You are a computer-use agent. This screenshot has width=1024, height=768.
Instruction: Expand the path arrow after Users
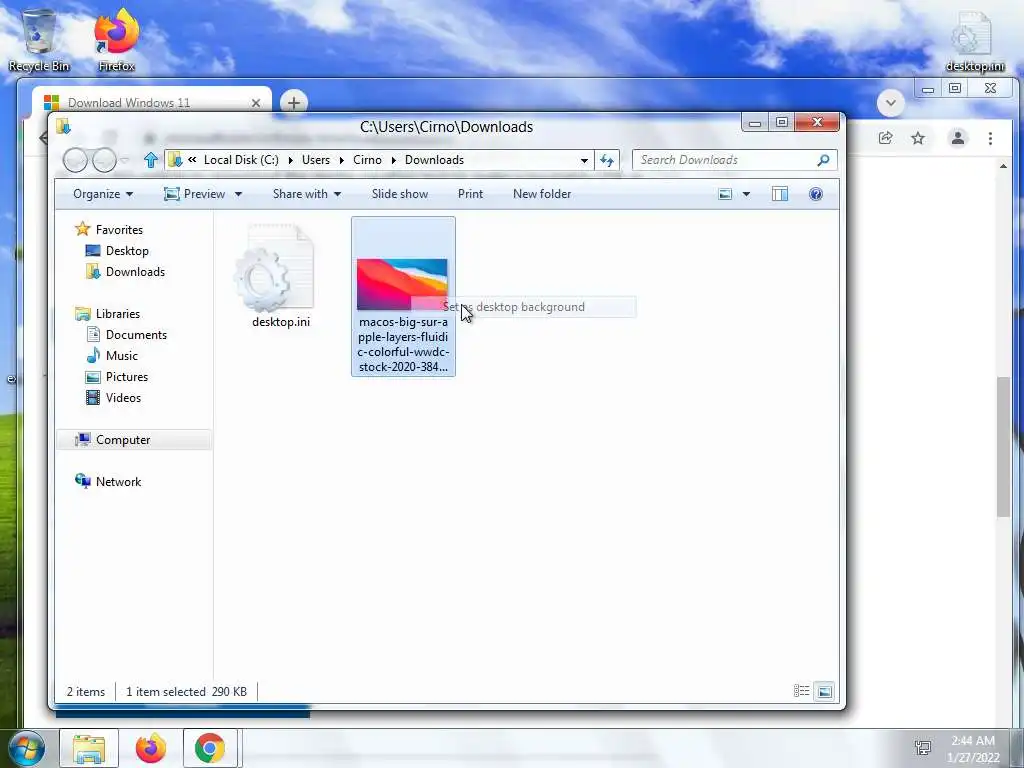[x=342, y=160]
